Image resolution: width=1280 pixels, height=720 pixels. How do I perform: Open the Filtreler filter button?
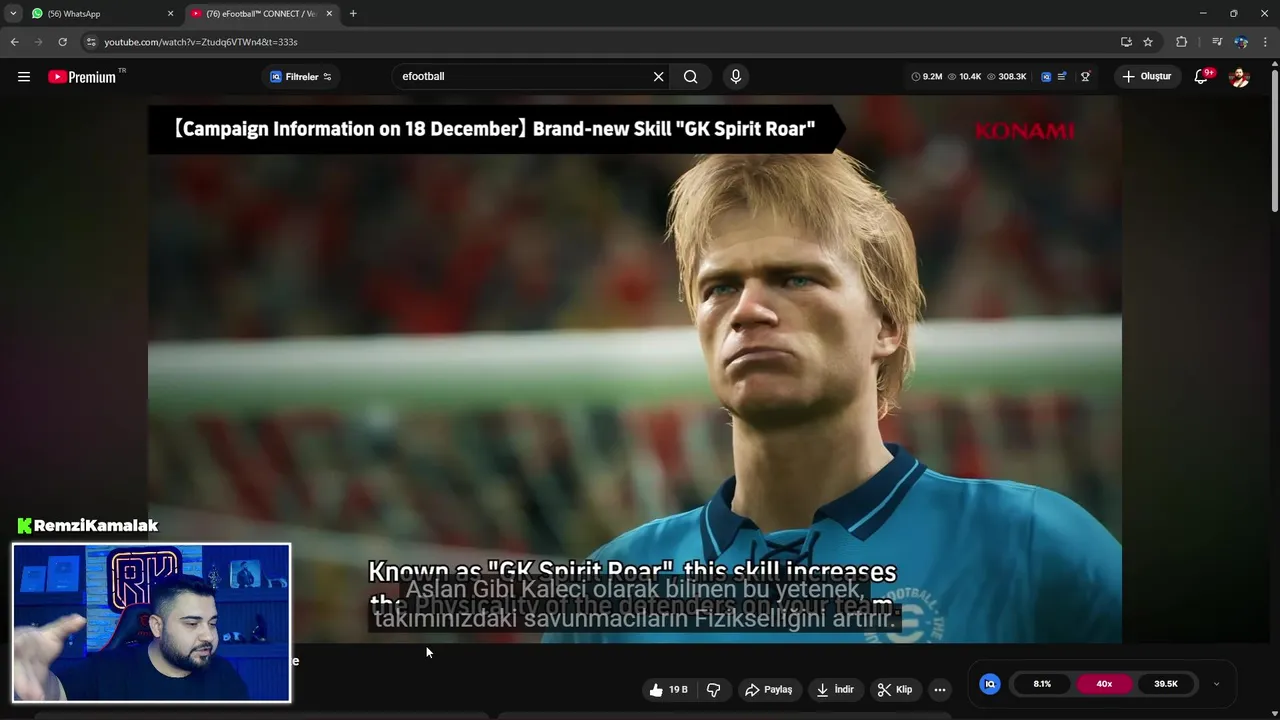pos(300,77)
